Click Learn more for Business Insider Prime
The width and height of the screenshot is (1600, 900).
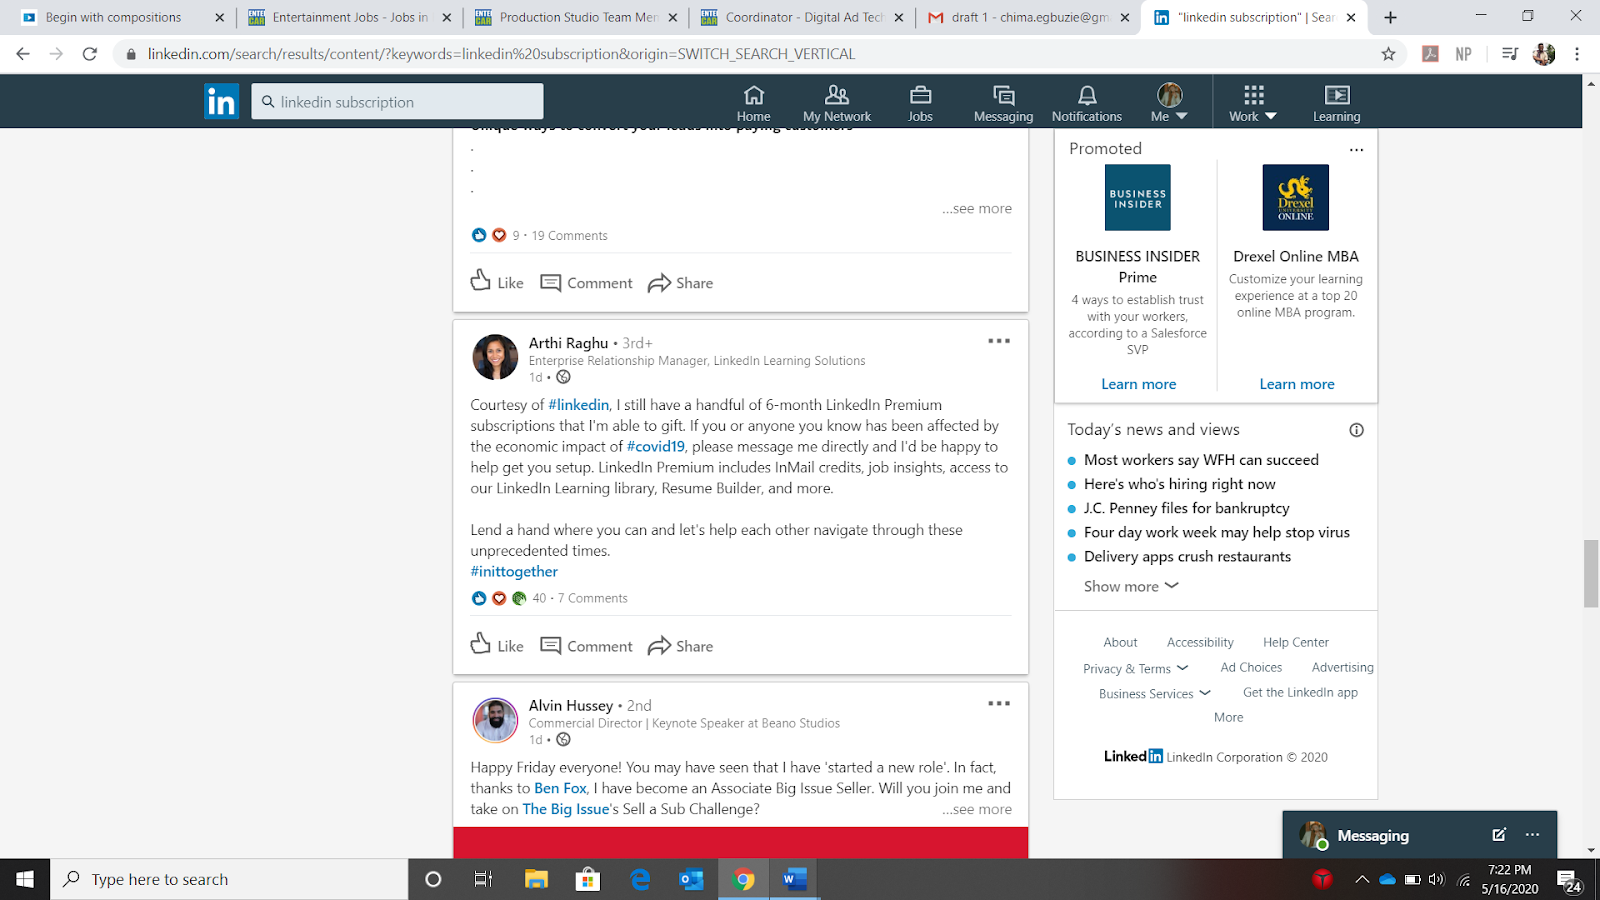1138,384
